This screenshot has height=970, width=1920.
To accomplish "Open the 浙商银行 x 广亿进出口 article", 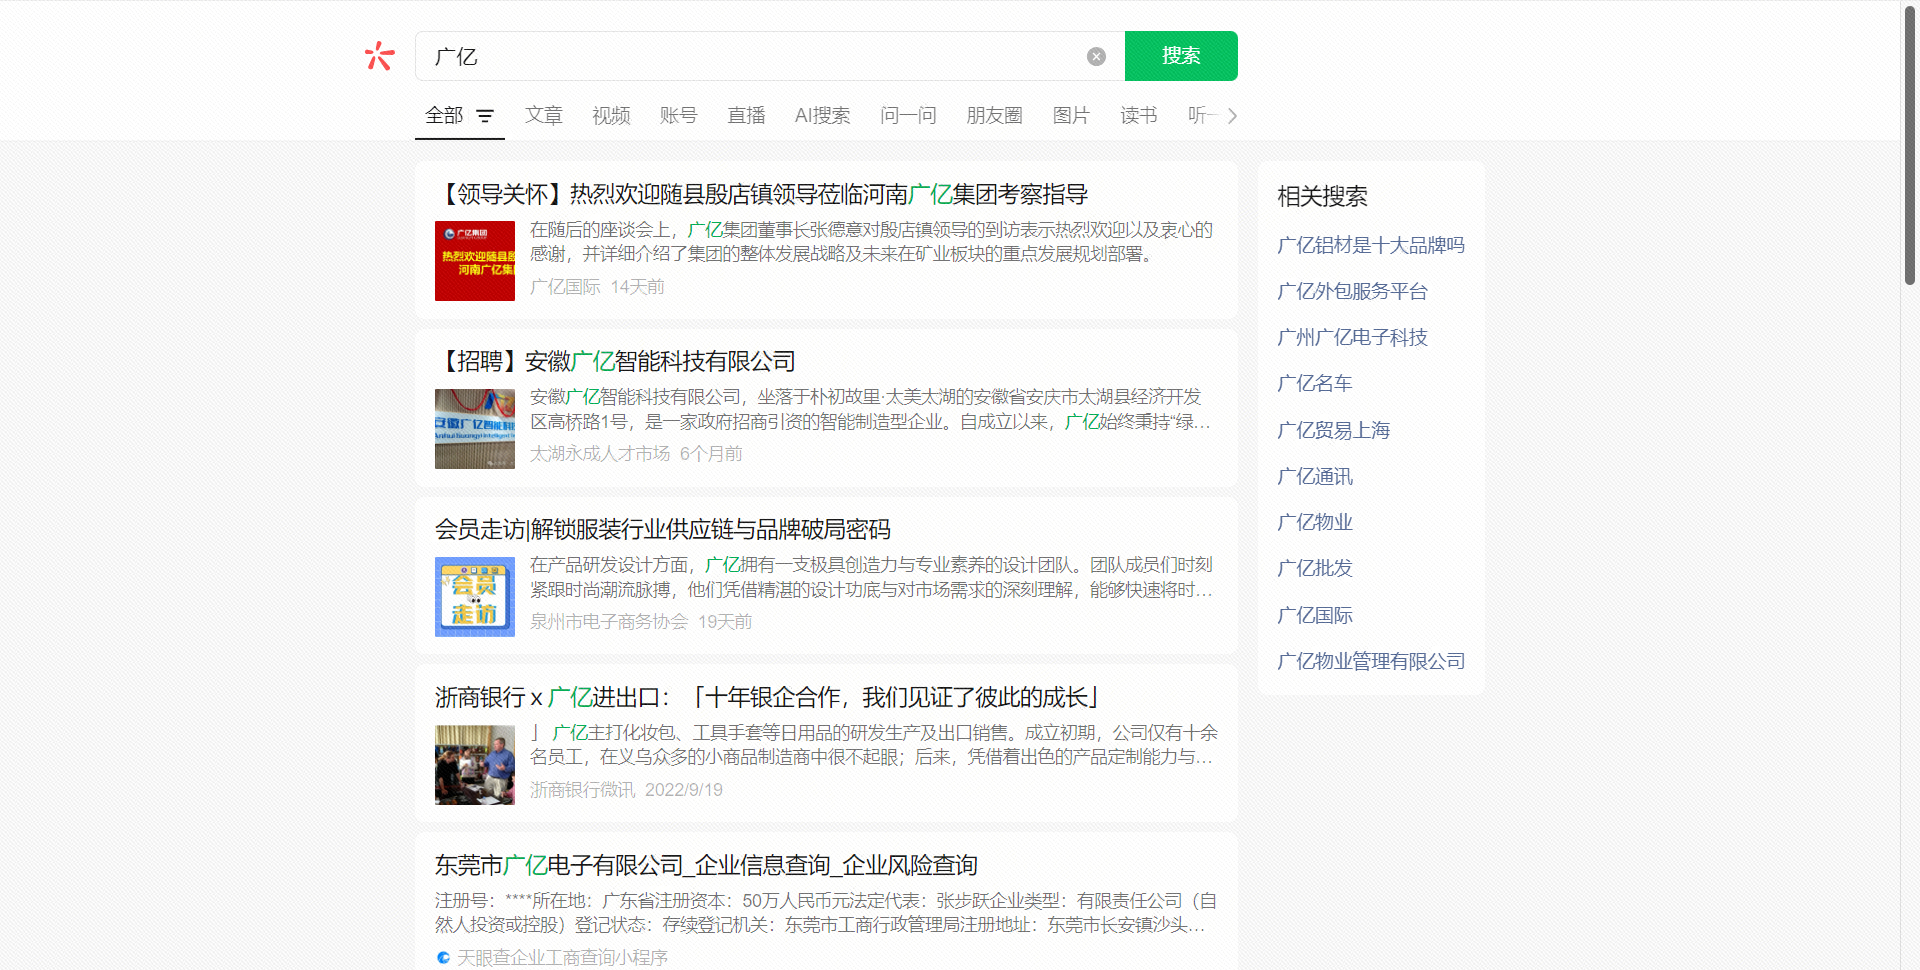I will coord(768,697).
